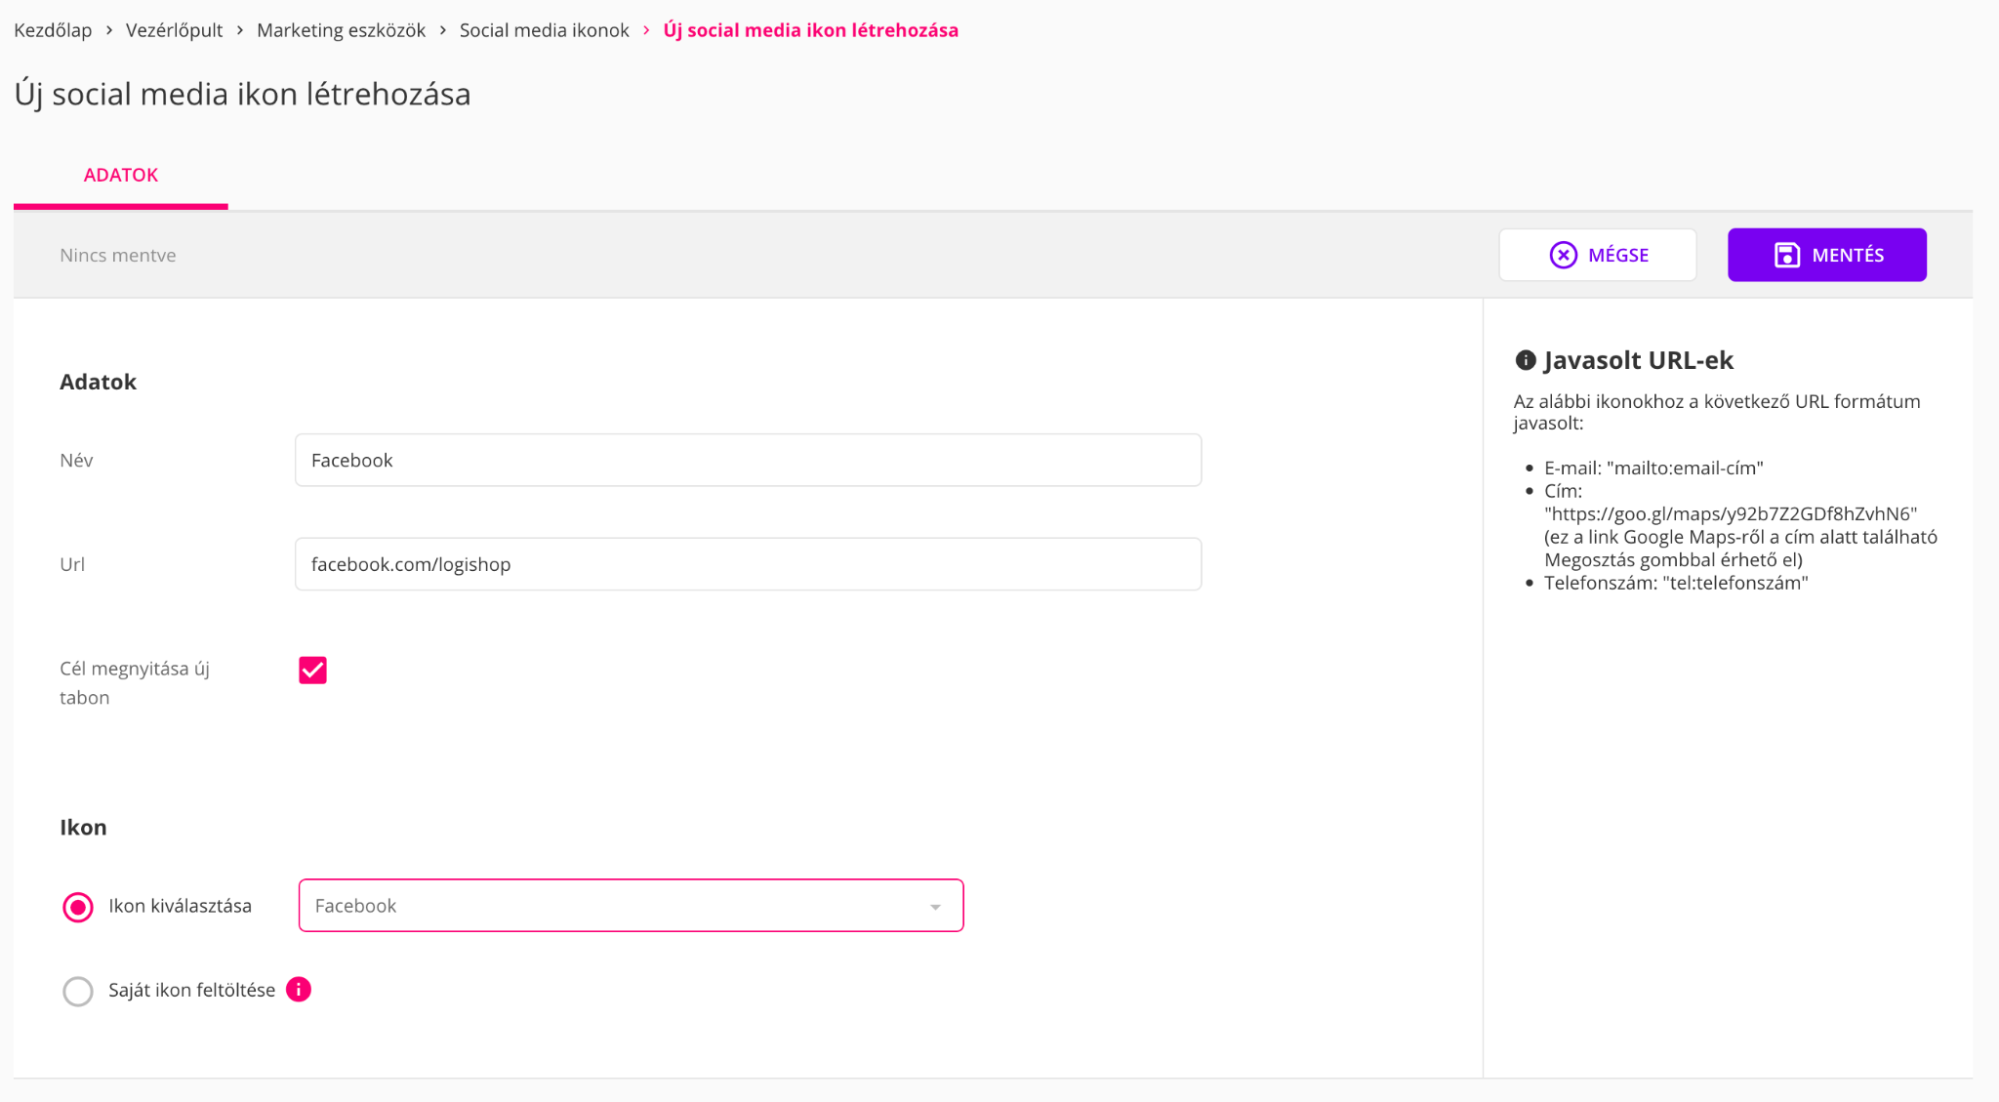Return to the Social media ikonok list
Image resolution: width=1999 pixels, height=1102 pixels.
pyautogui.click(x=544, y=31)
